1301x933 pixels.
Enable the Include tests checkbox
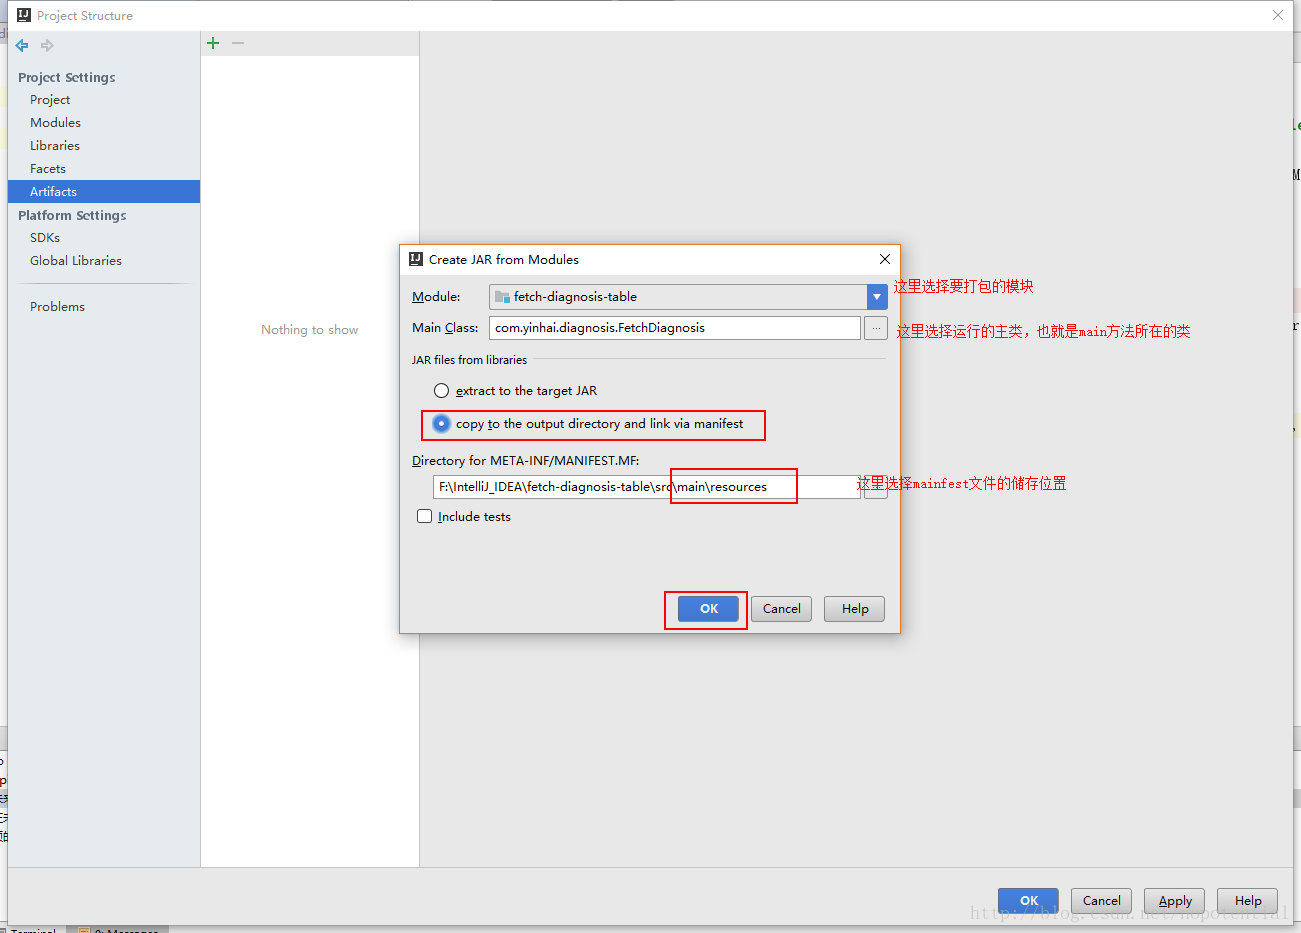click(x=424, y=516)
